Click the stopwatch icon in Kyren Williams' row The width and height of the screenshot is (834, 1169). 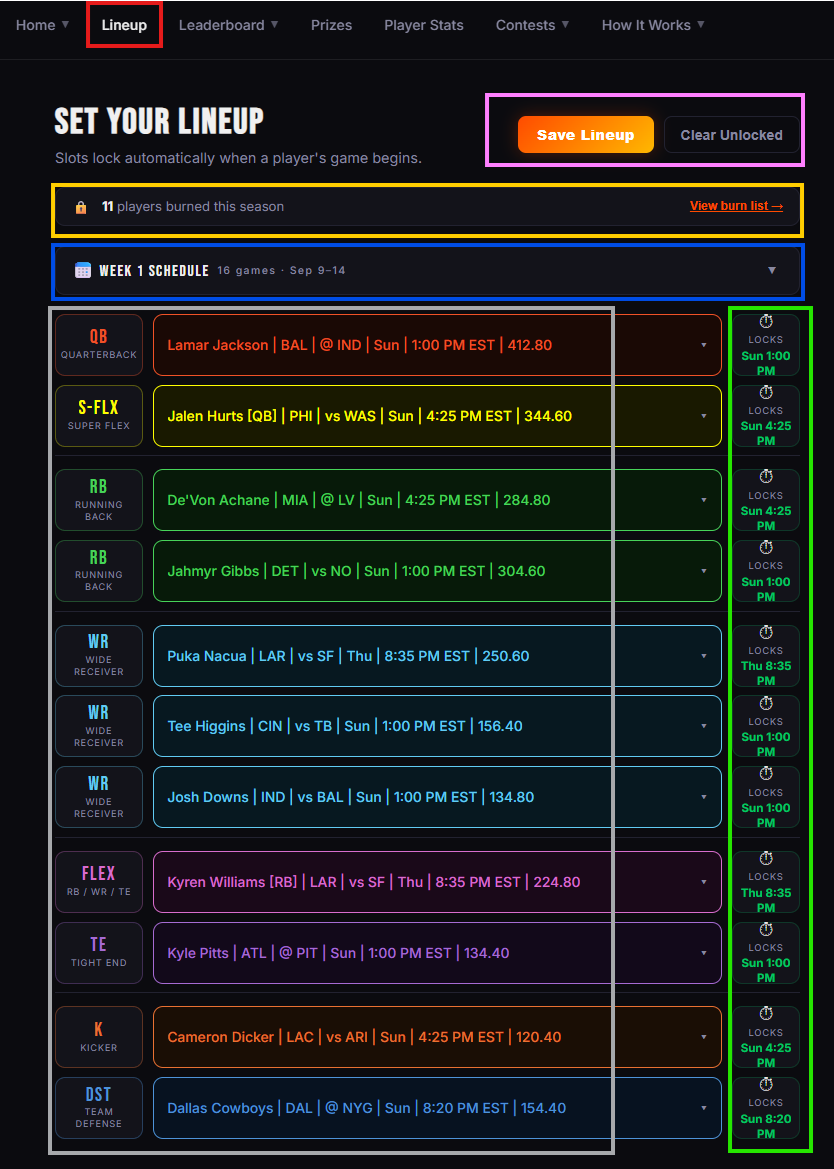[765, 858]
